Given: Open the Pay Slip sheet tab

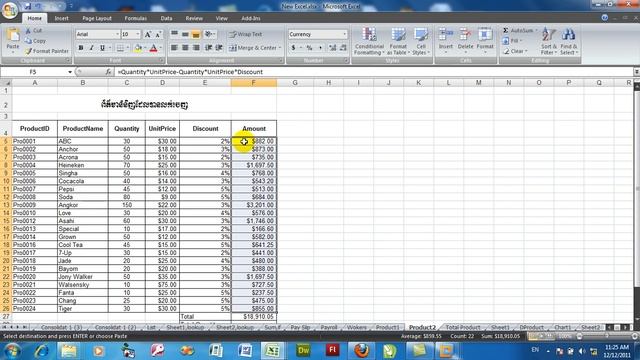Looking at the screenshot, I should 300,327.
